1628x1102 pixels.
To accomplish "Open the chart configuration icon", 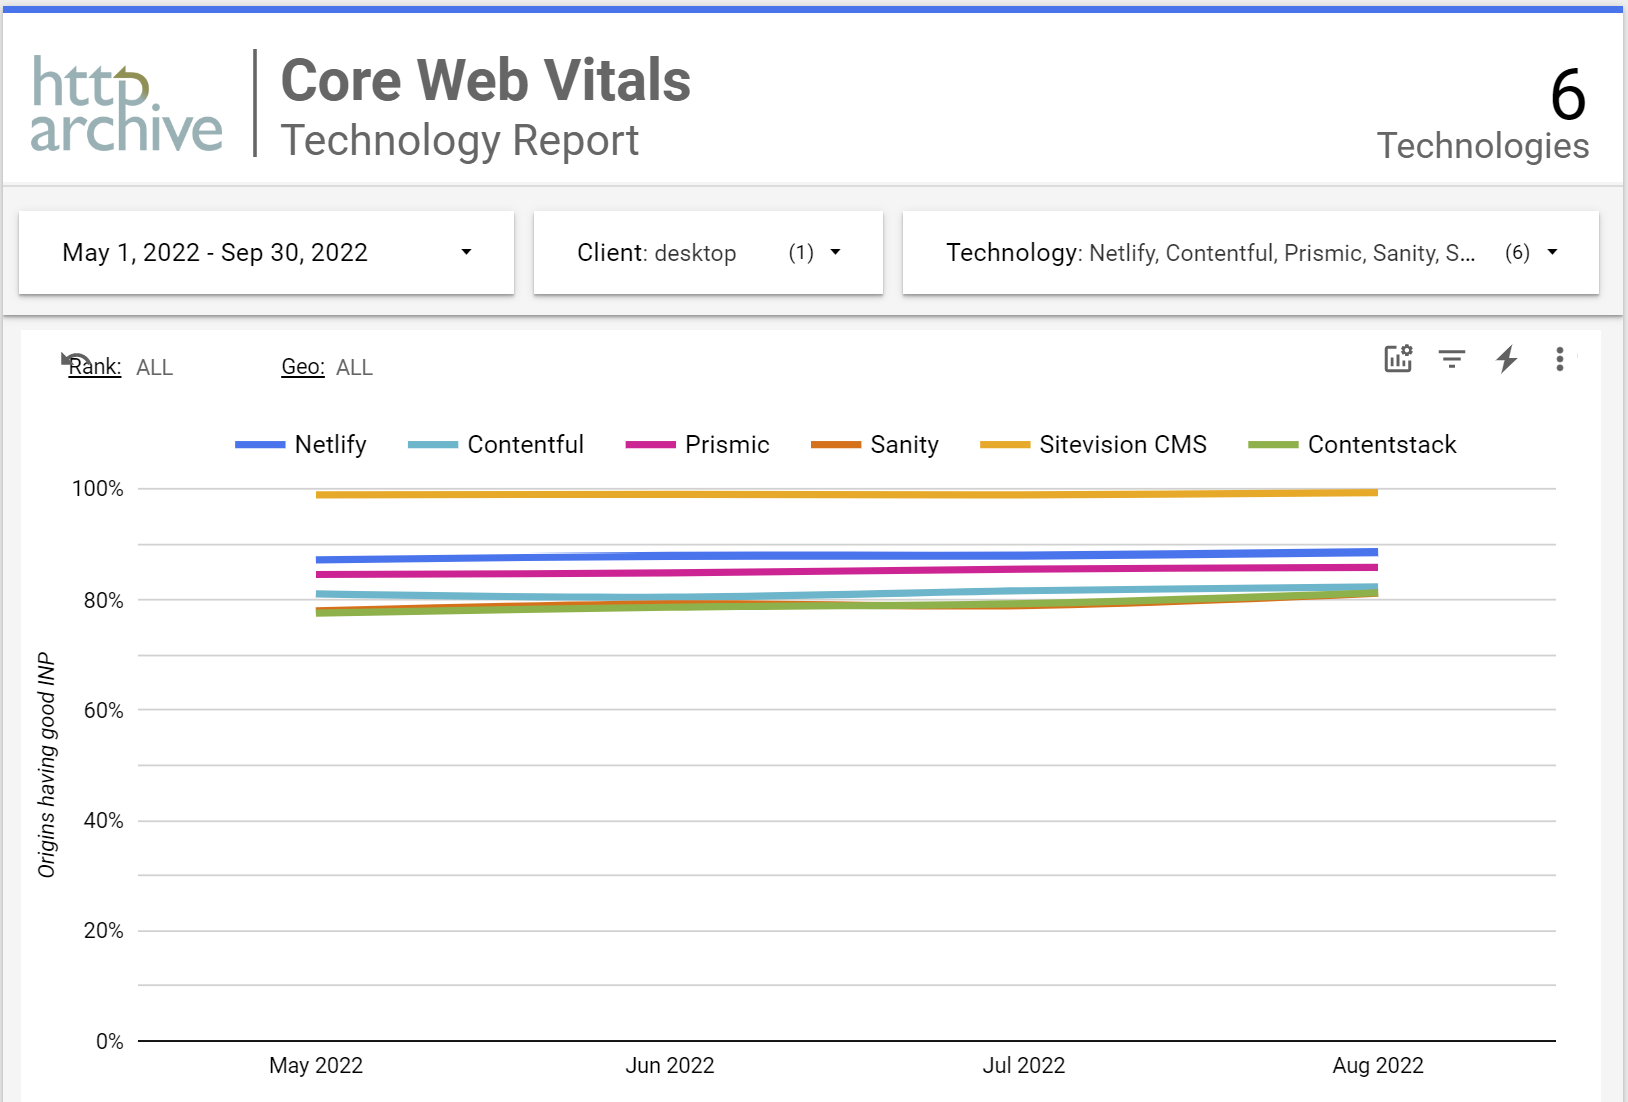I will click(x=1397, y=358).
